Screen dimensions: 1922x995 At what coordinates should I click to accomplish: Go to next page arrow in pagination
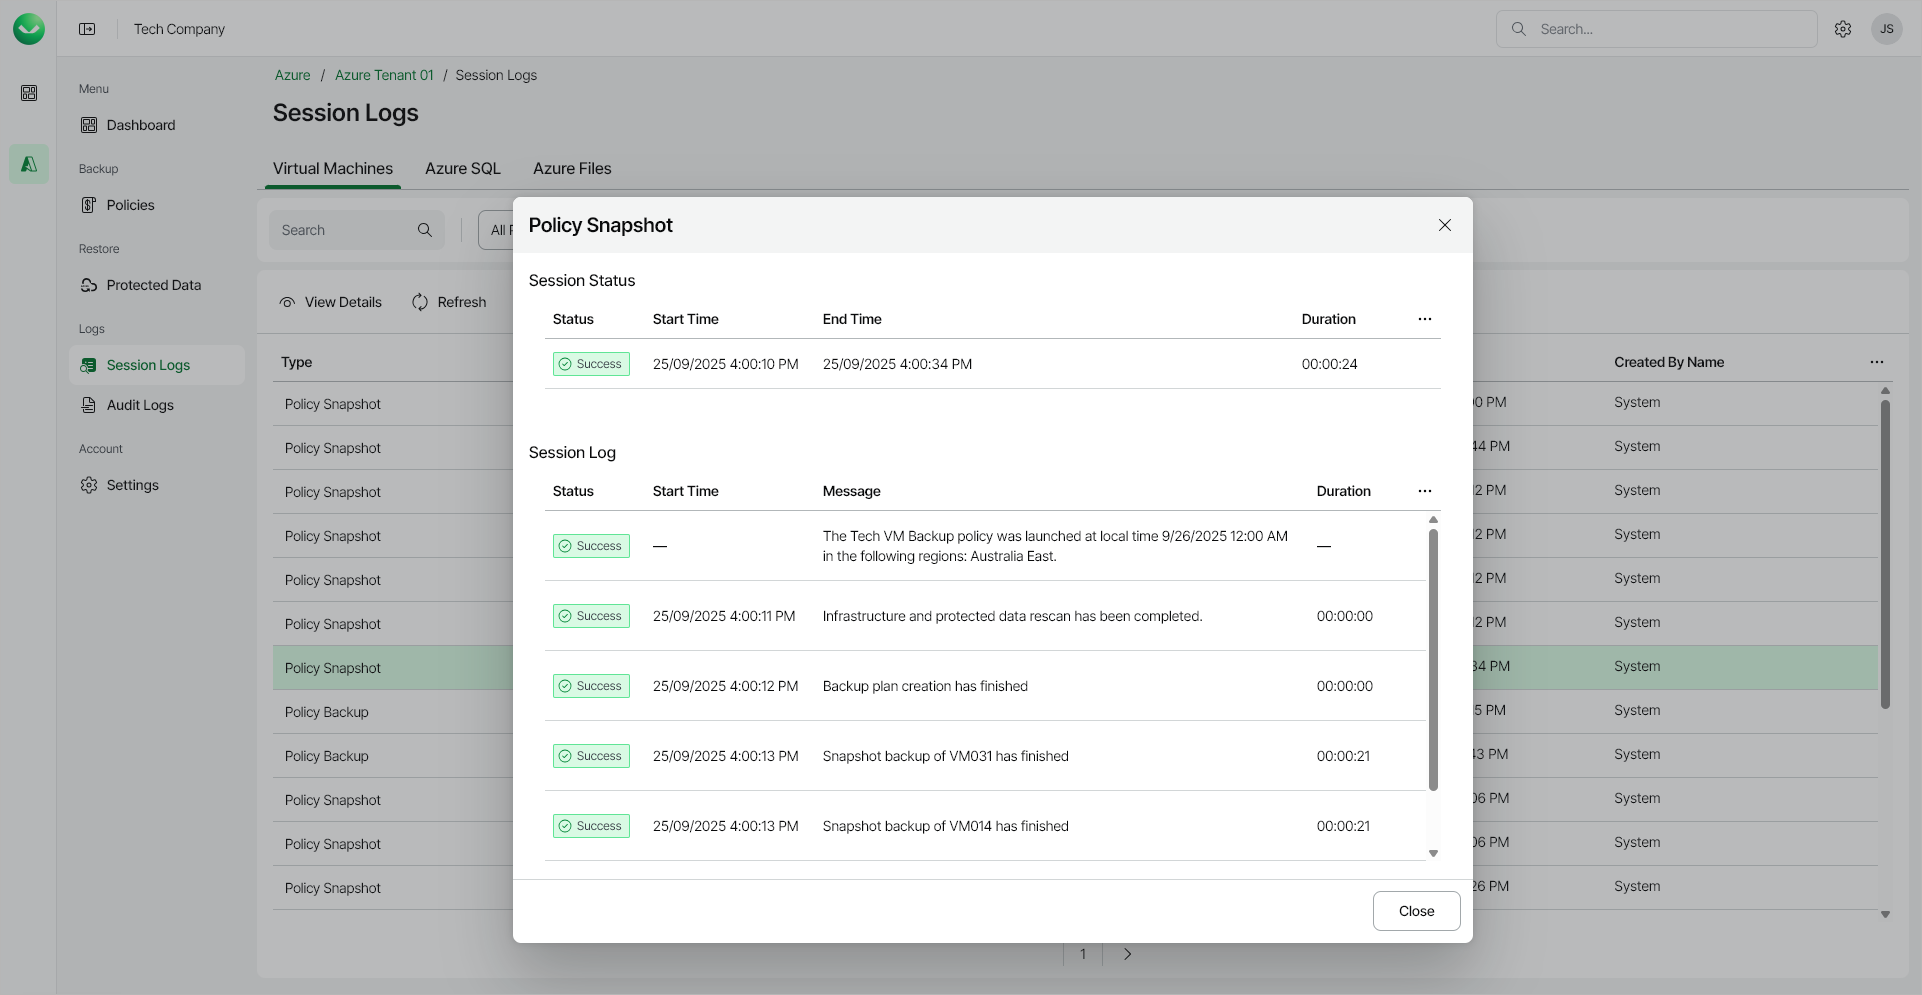tap(1127, 954)
